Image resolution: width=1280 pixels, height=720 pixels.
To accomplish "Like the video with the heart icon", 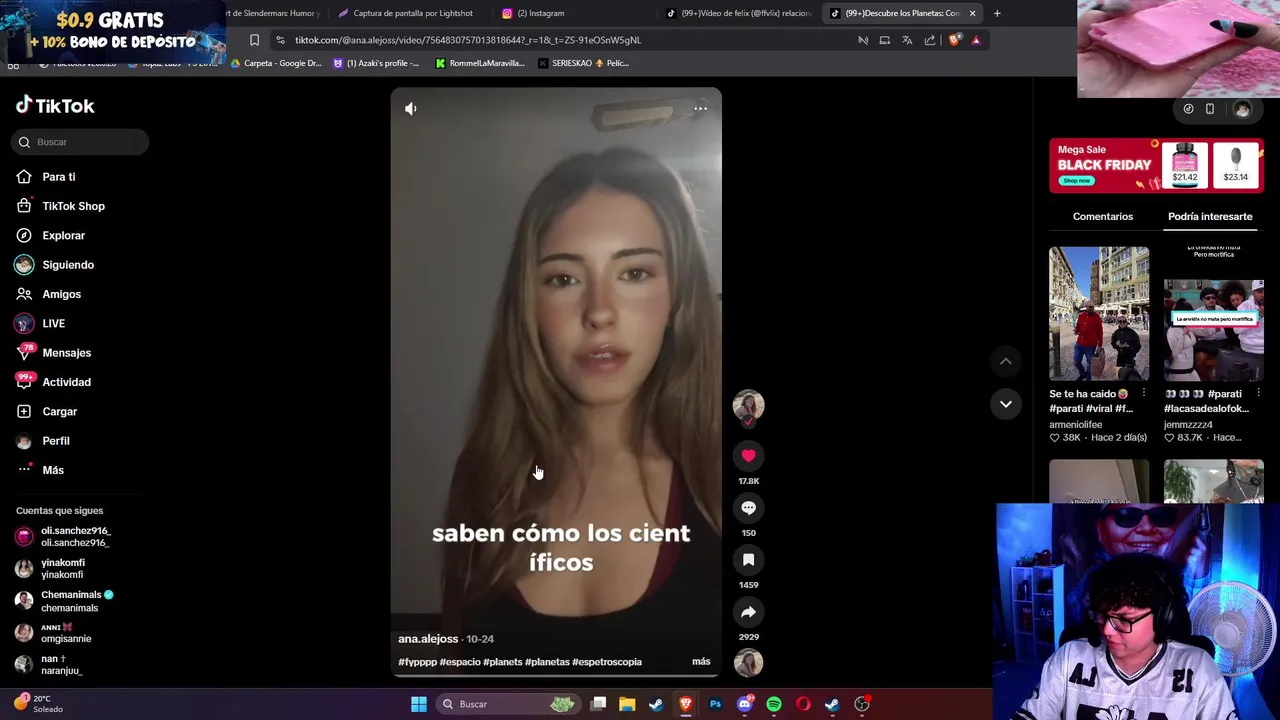I will pyautogui.click(x=748, y=455).
